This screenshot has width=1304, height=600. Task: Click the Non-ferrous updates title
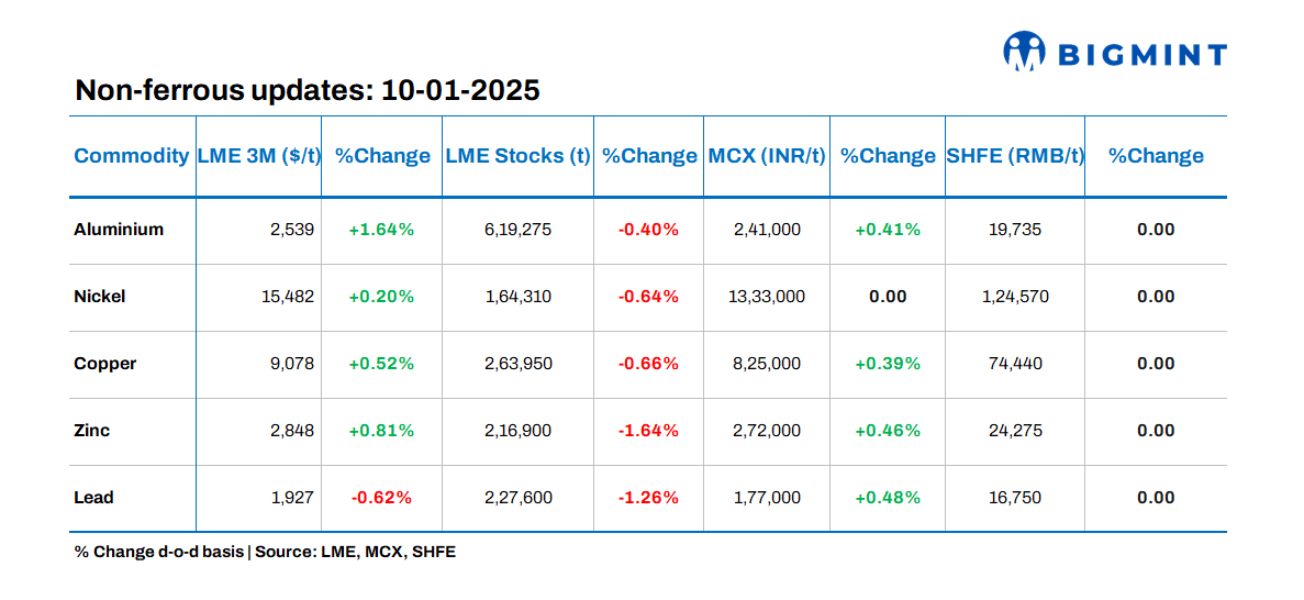[x=307, y=91]
